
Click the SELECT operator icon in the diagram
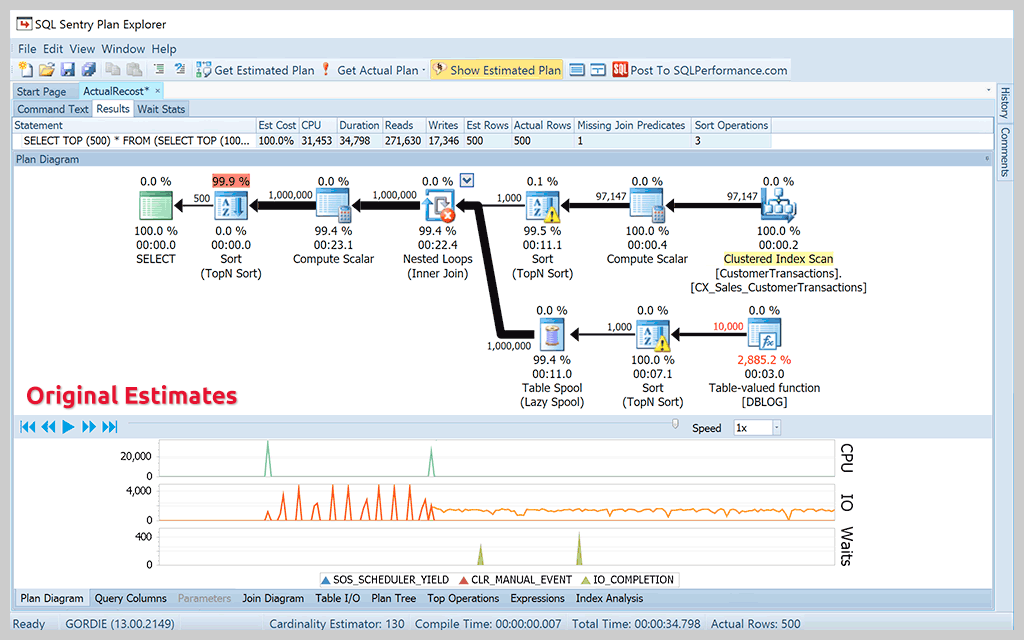(156, 205)
